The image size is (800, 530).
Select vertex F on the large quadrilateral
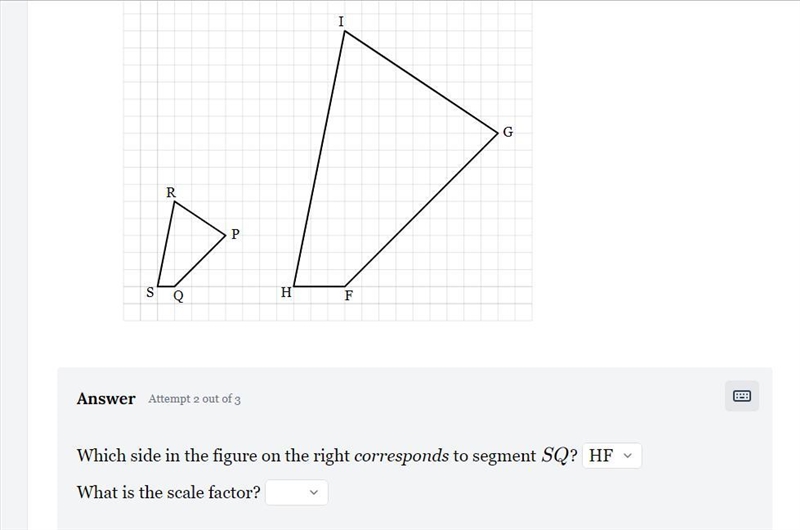pos(345,286)
